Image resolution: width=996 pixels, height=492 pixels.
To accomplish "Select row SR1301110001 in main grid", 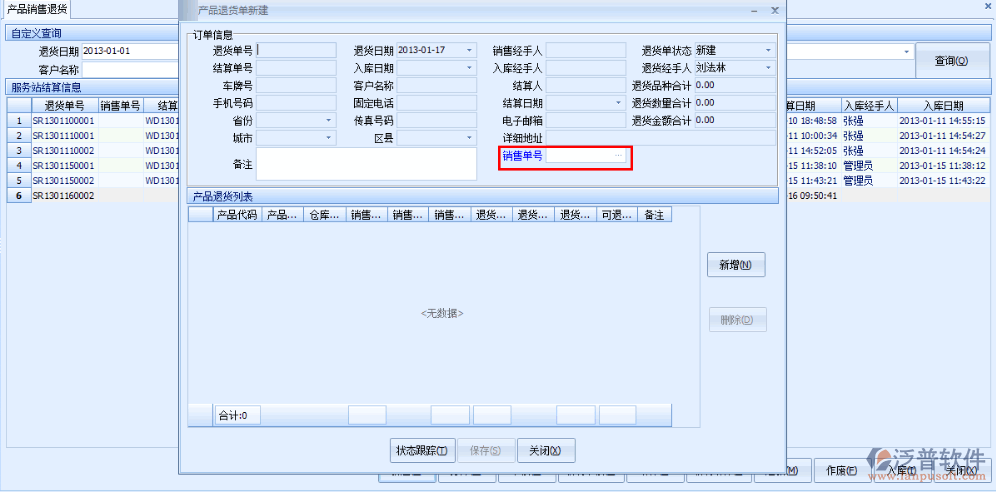I will (64, 135).
